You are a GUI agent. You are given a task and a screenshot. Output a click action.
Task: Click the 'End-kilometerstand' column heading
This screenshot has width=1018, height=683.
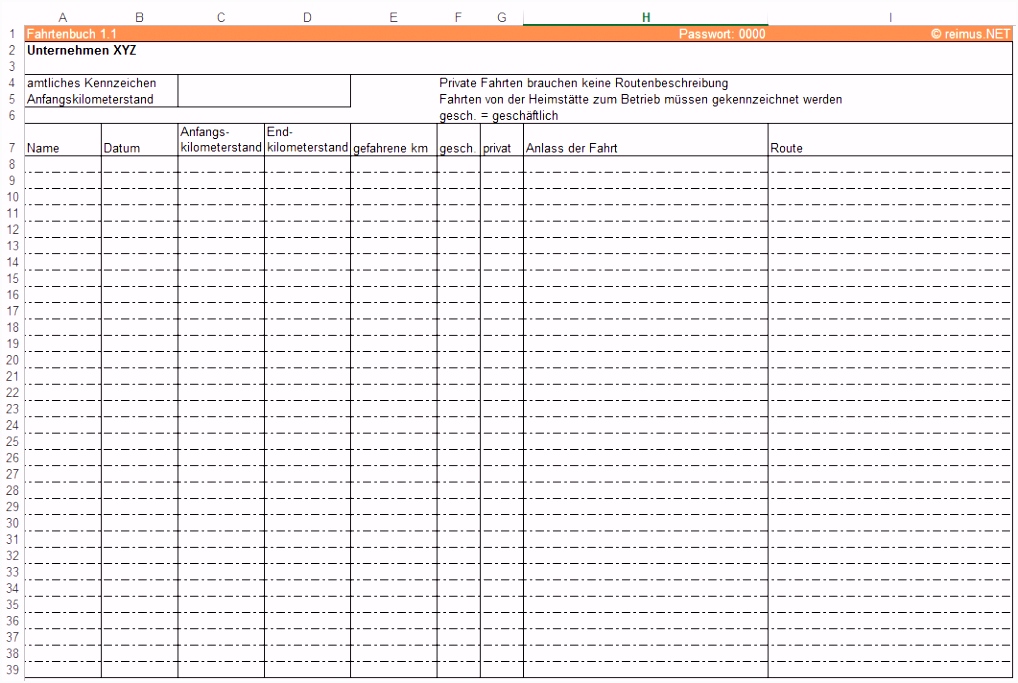point(307,140)
